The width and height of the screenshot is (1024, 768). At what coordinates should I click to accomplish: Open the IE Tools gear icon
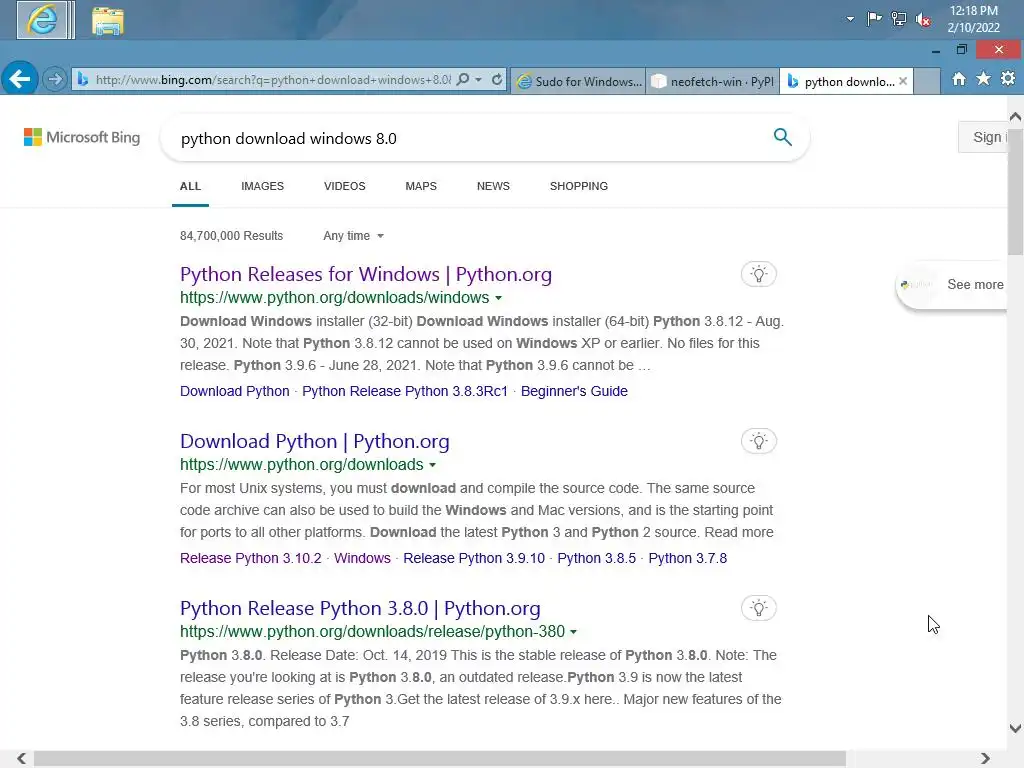click(1008, 79)
